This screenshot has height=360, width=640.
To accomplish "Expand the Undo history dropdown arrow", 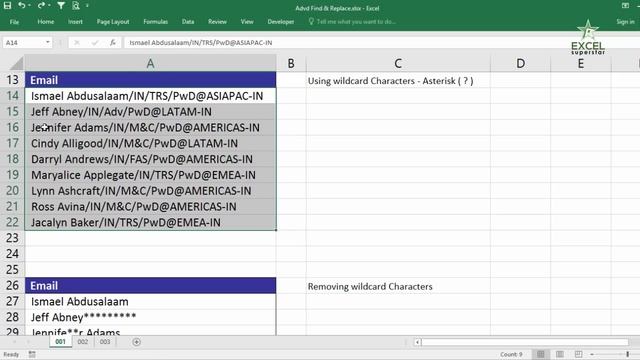I will click(29, 6).
